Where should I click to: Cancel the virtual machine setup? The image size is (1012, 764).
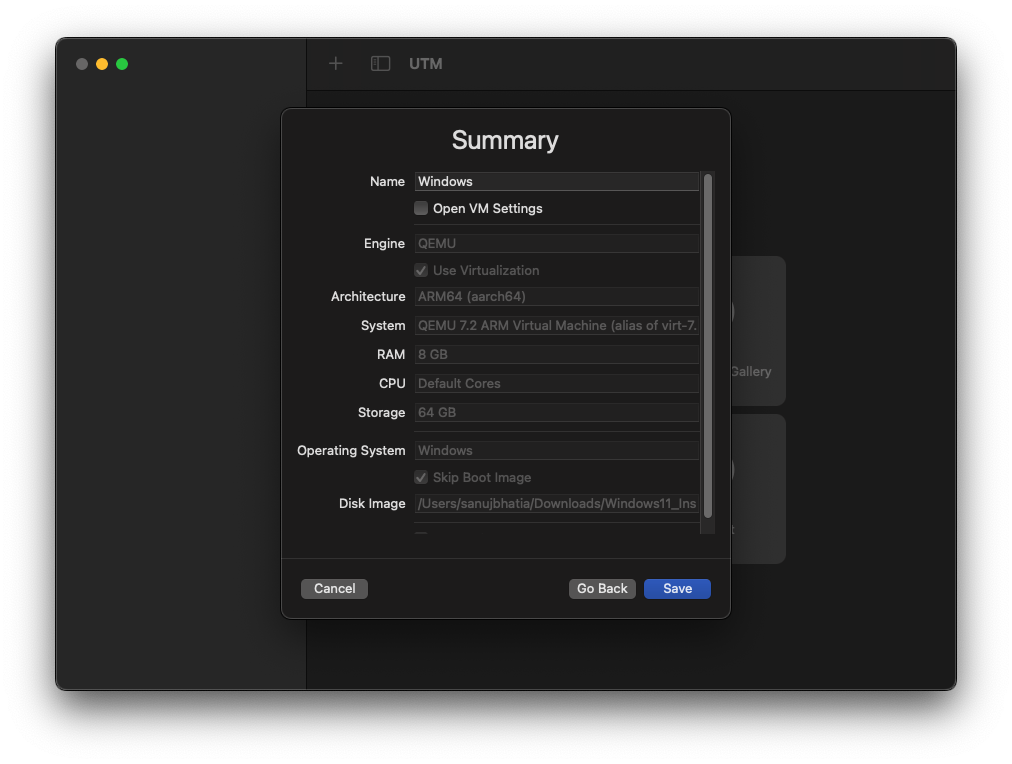[334, 588]
